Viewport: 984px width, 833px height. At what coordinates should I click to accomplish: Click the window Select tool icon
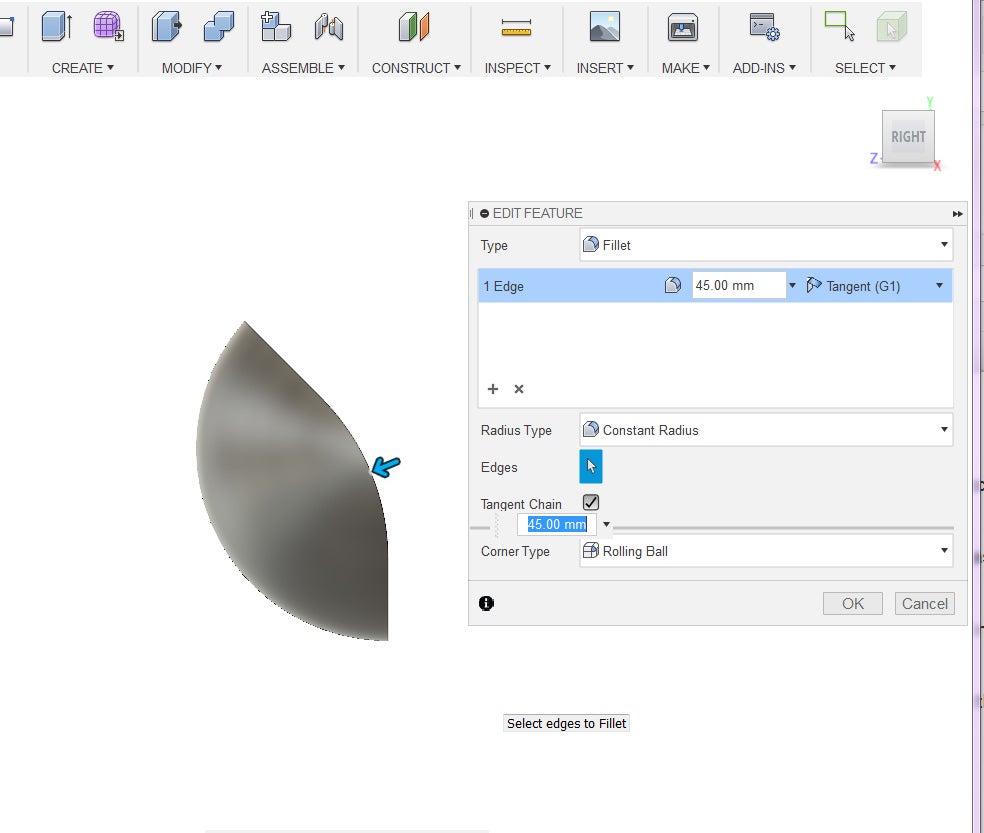click(840, 26)
